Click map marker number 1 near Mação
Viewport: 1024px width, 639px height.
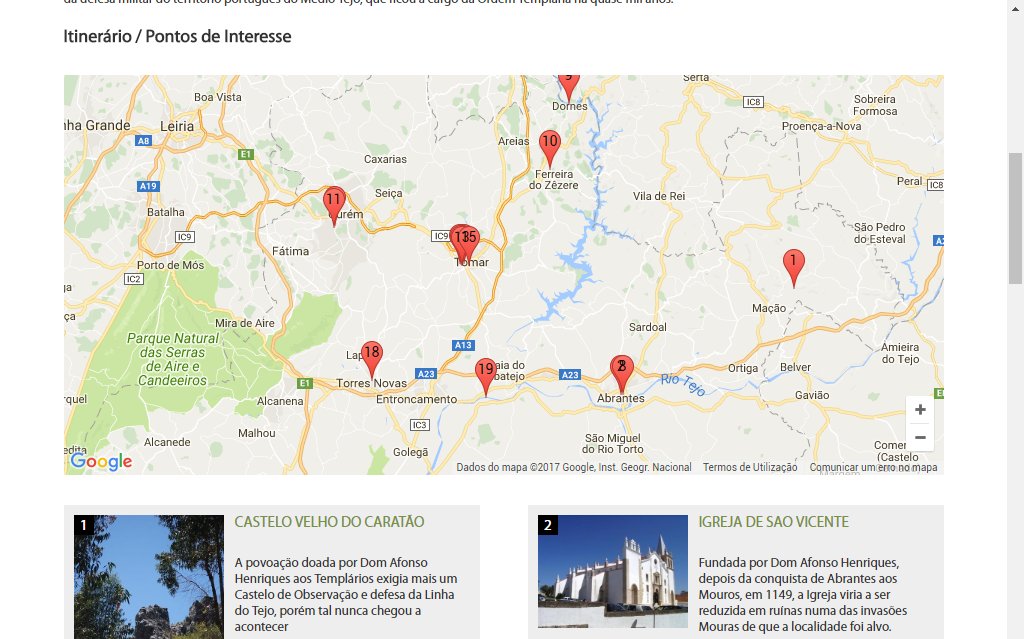point(793,265)
